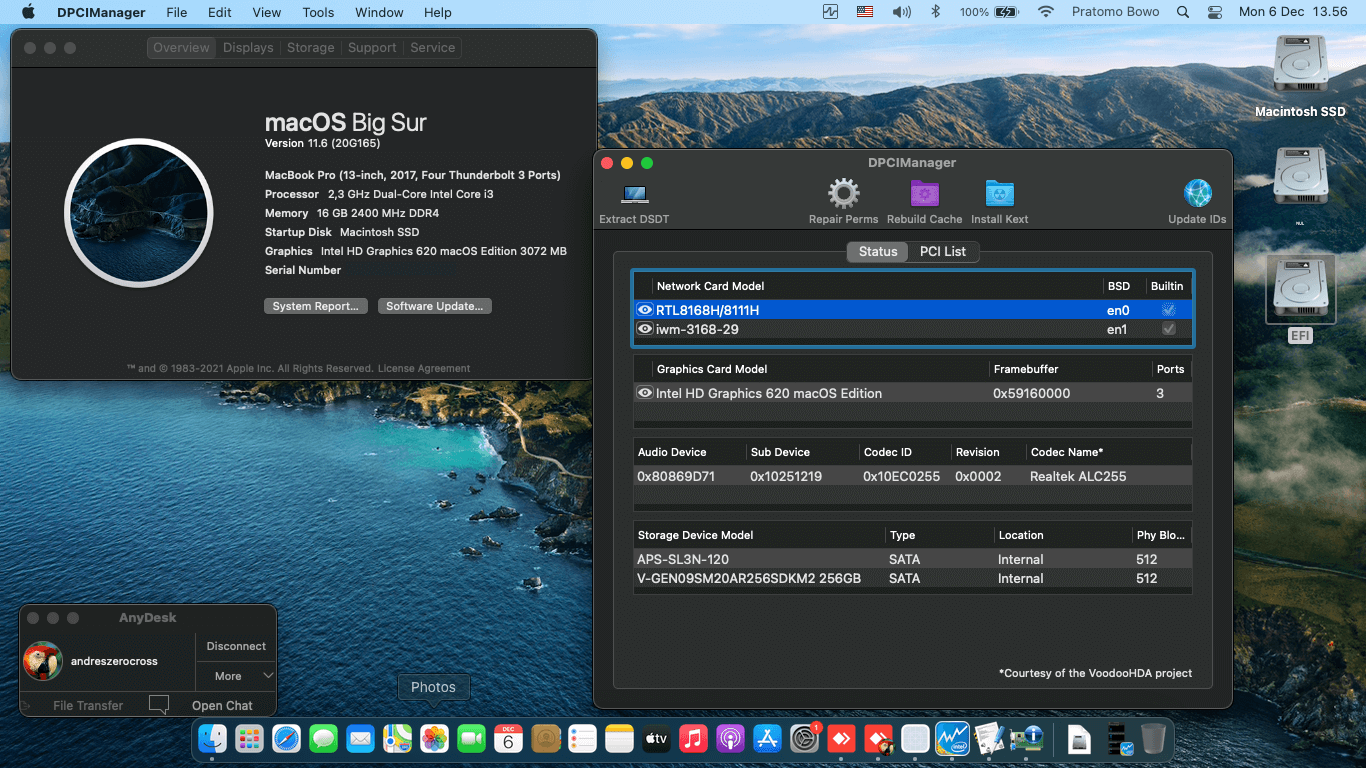Open Notes from the dock
The image size is (1366, 768).
[619, 738]
